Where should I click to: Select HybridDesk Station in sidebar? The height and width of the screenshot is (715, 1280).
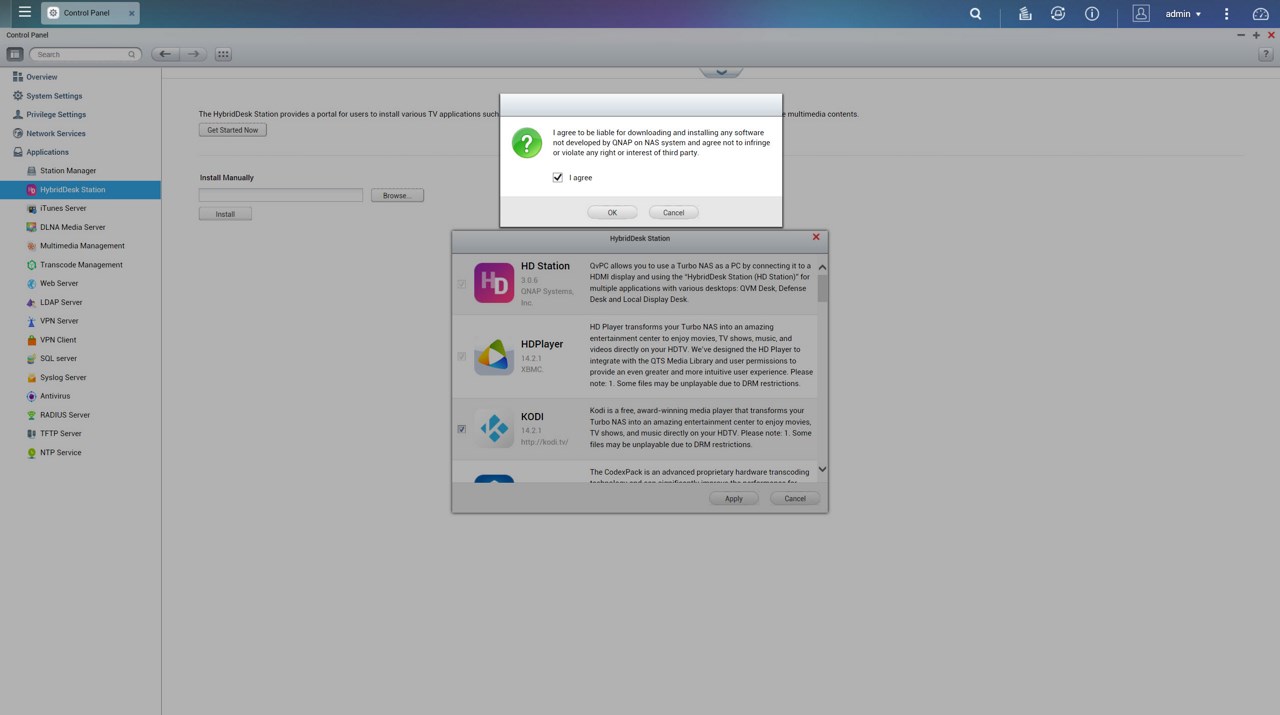pyautogui.click(x=80, y=189)
